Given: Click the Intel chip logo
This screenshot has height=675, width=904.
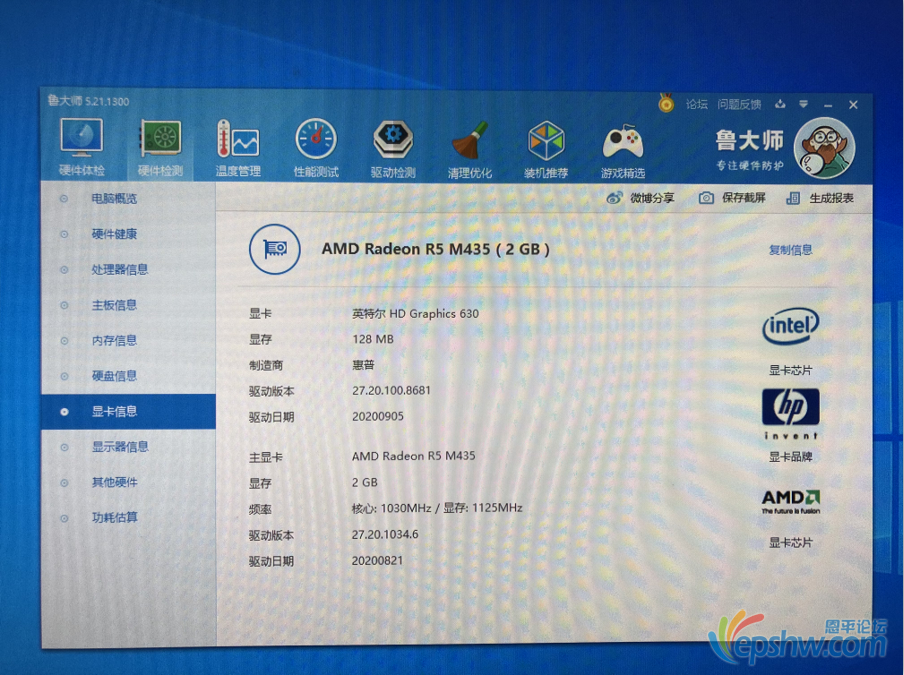Looking at the screenshot, I should coord(790,326).
